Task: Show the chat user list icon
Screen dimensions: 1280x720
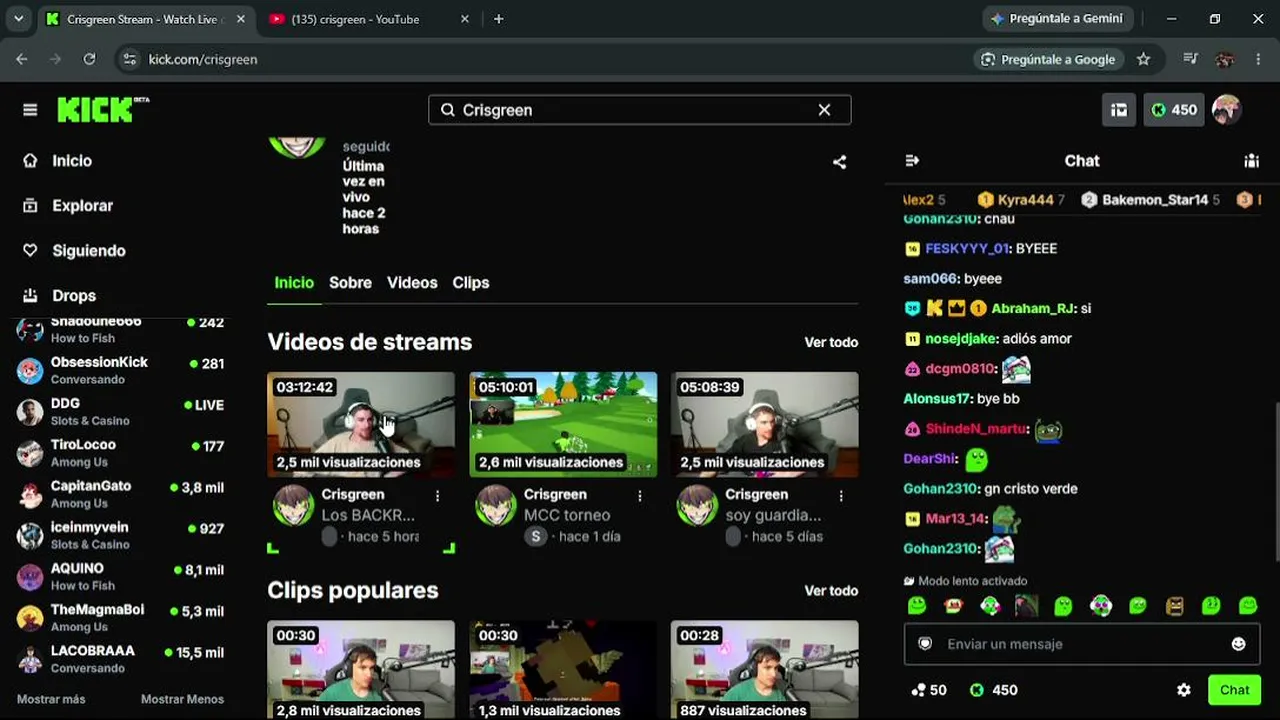Action: click(1251, 161)
